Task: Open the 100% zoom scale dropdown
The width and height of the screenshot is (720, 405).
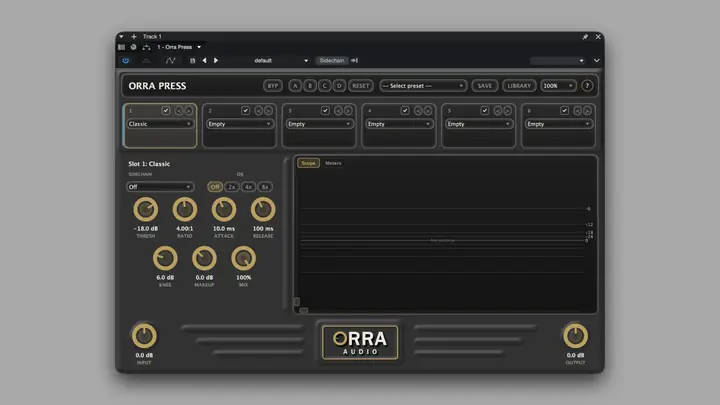Action: (x=558, y=86)
